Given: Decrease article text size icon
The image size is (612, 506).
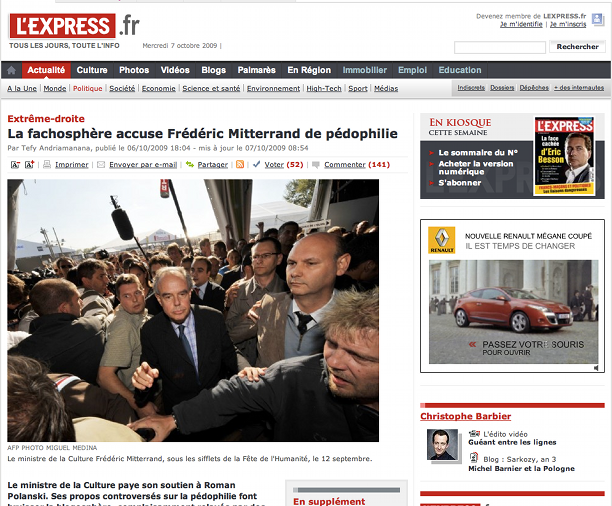Looking at the screenshot, I should tap(15, 165).
